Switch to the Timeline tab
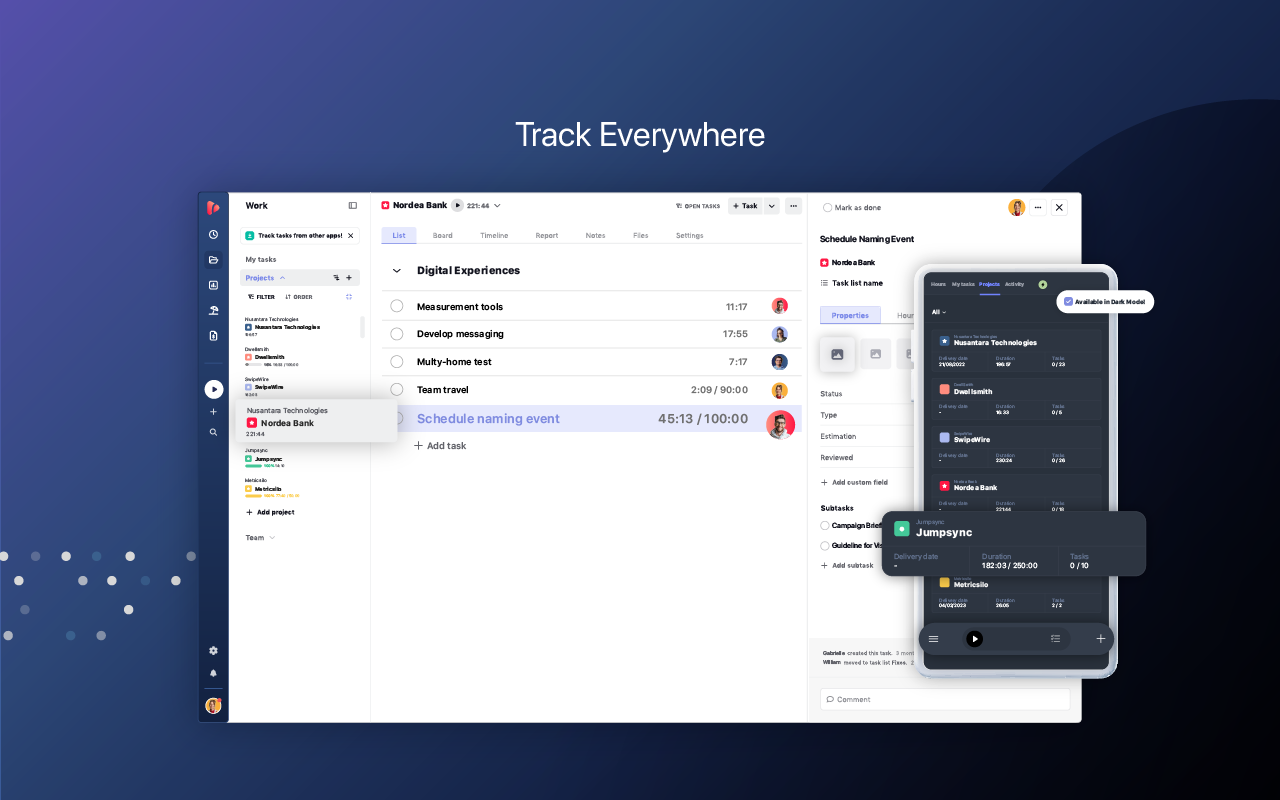This screenshot has height=800, width=1280. 494,236
